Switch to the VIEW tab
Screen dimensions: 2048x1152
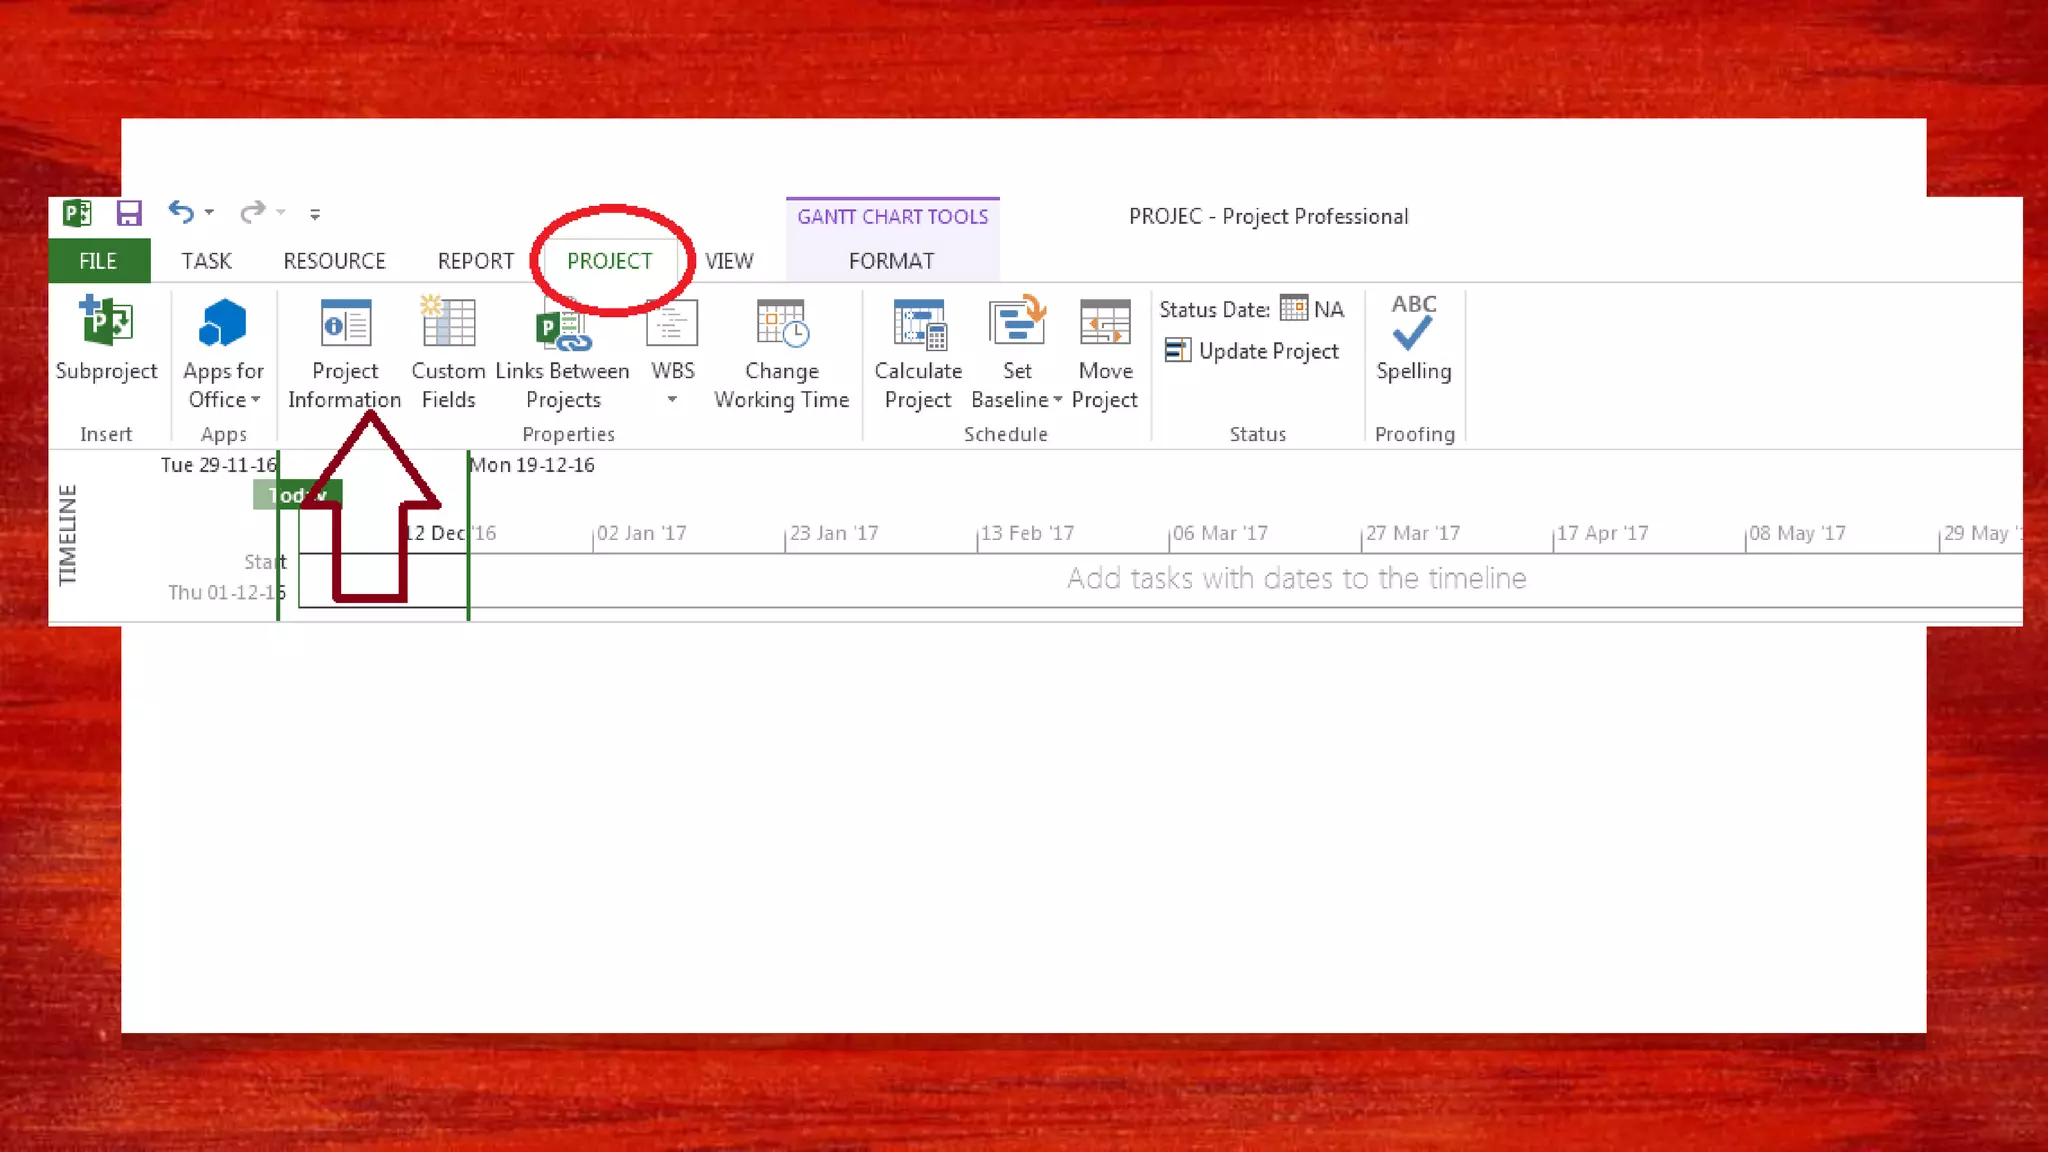coord(729,261)
